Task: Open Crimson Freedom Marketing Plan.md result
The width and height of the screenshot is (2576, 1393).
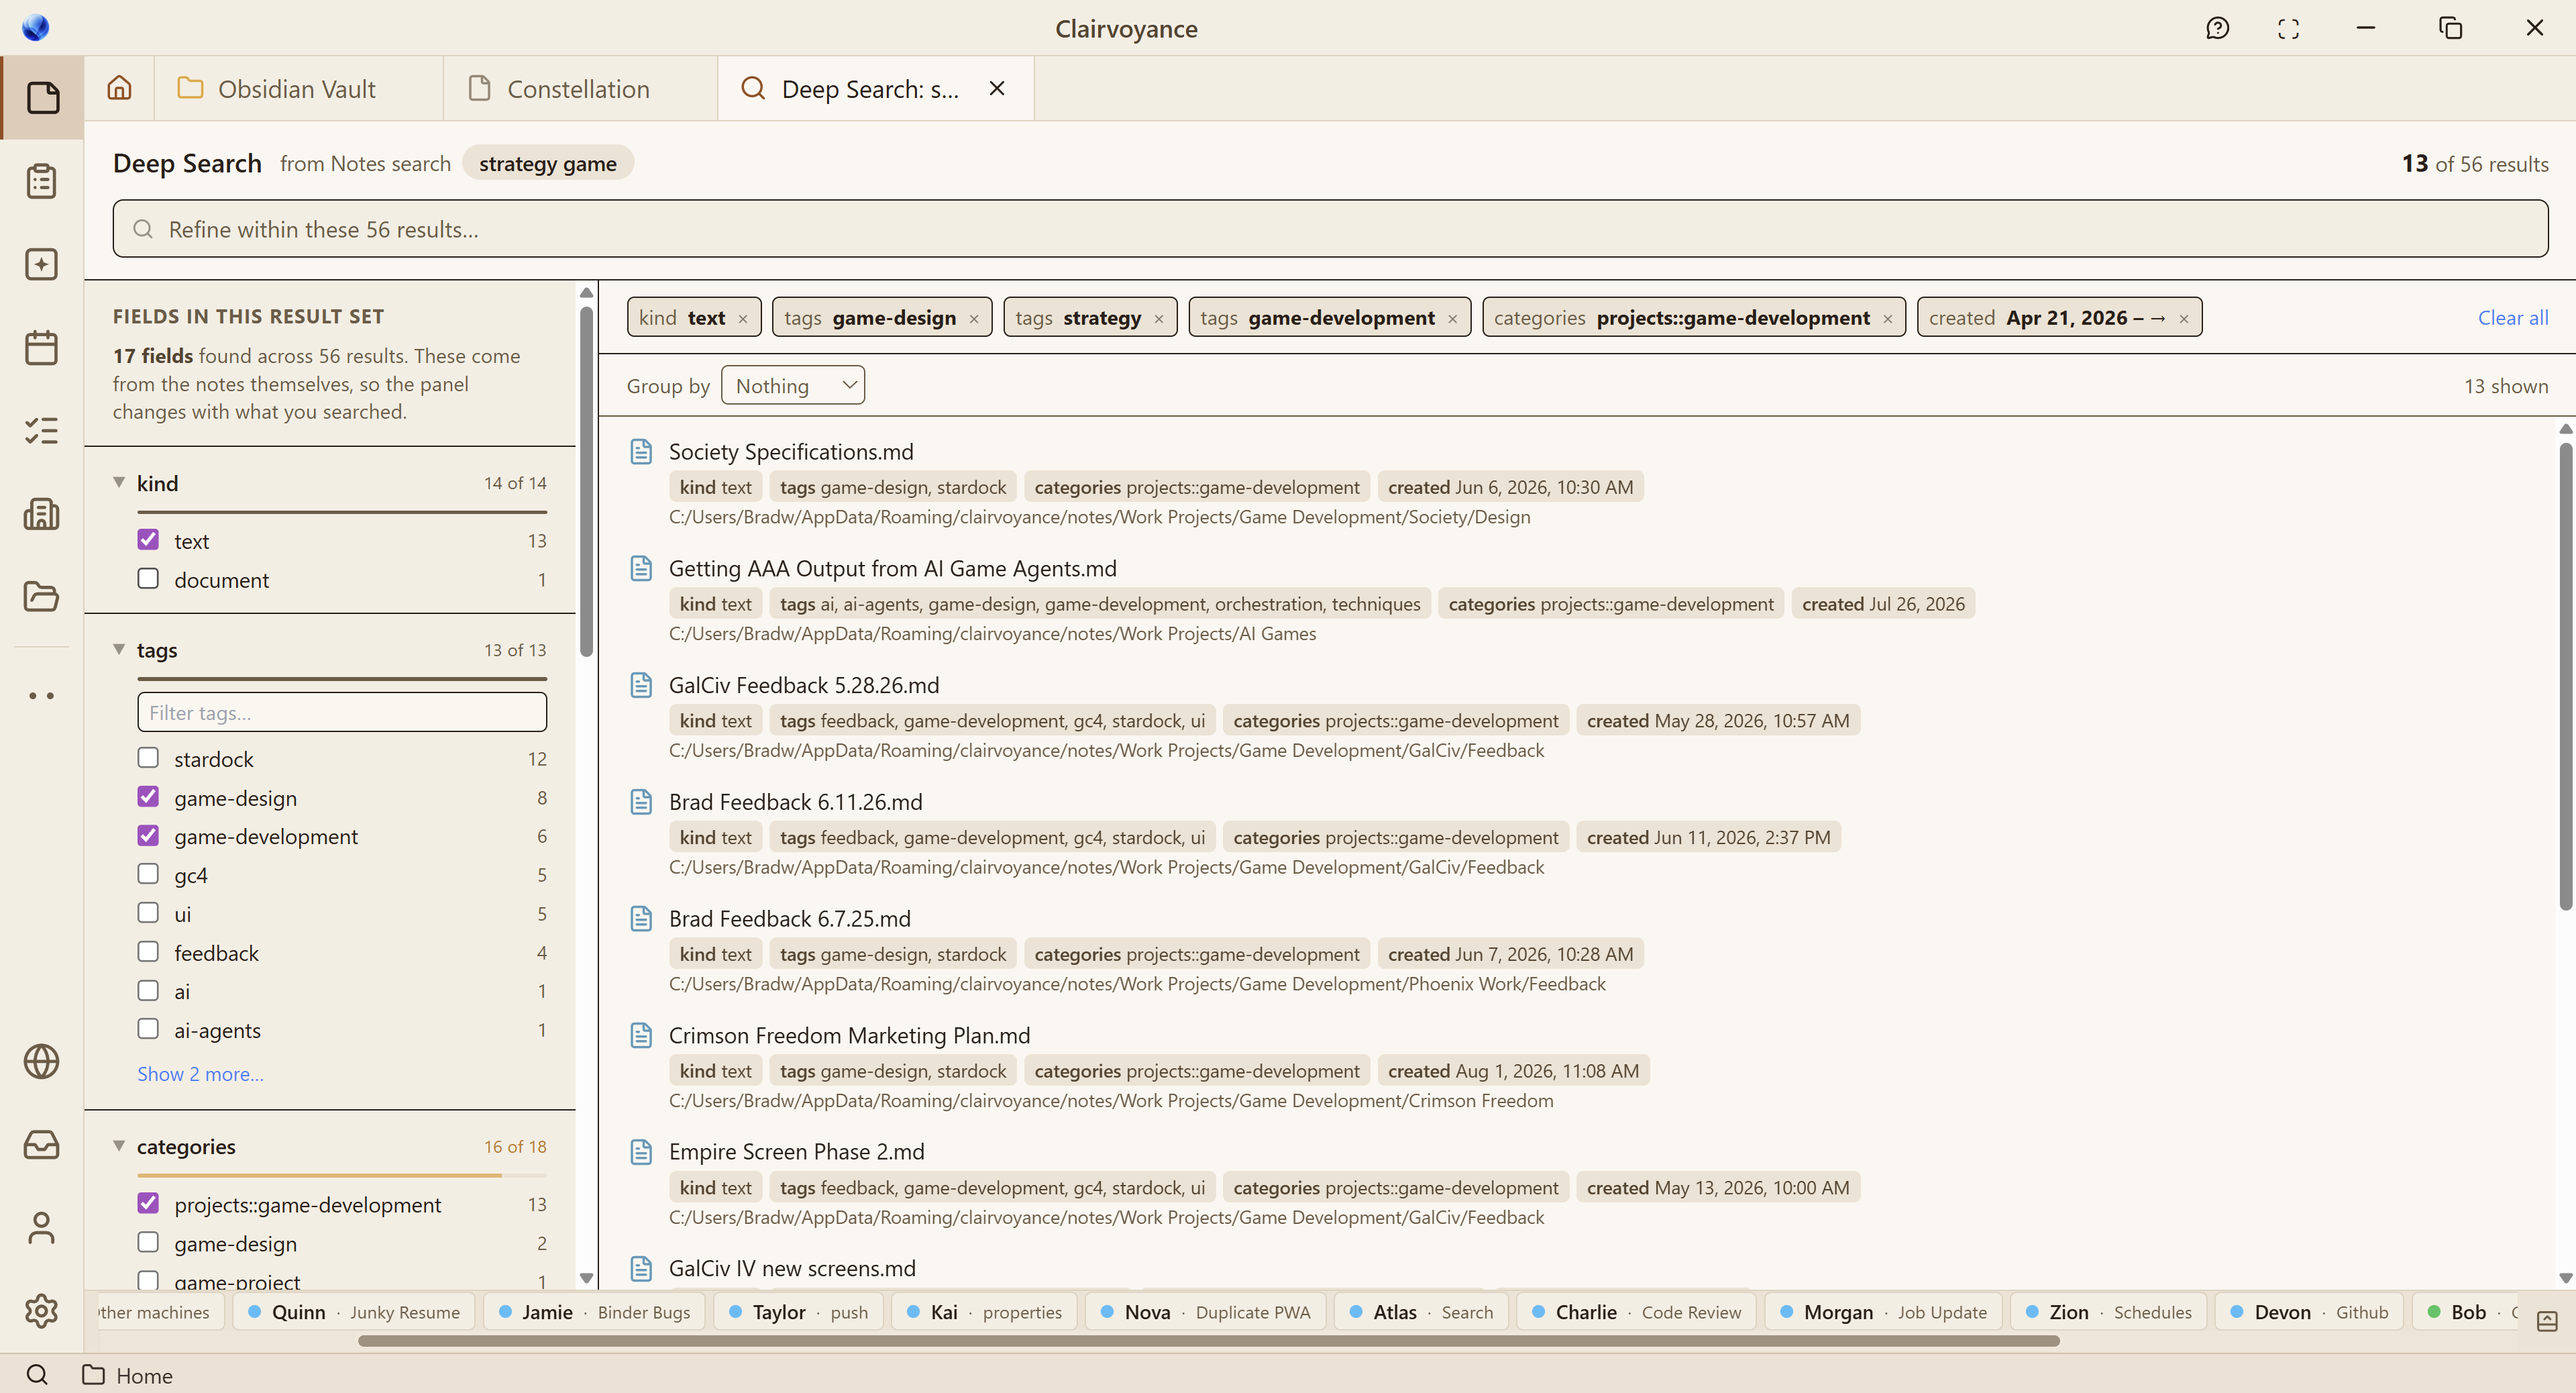Action: pyautogui.click(x=849, y=1035)
